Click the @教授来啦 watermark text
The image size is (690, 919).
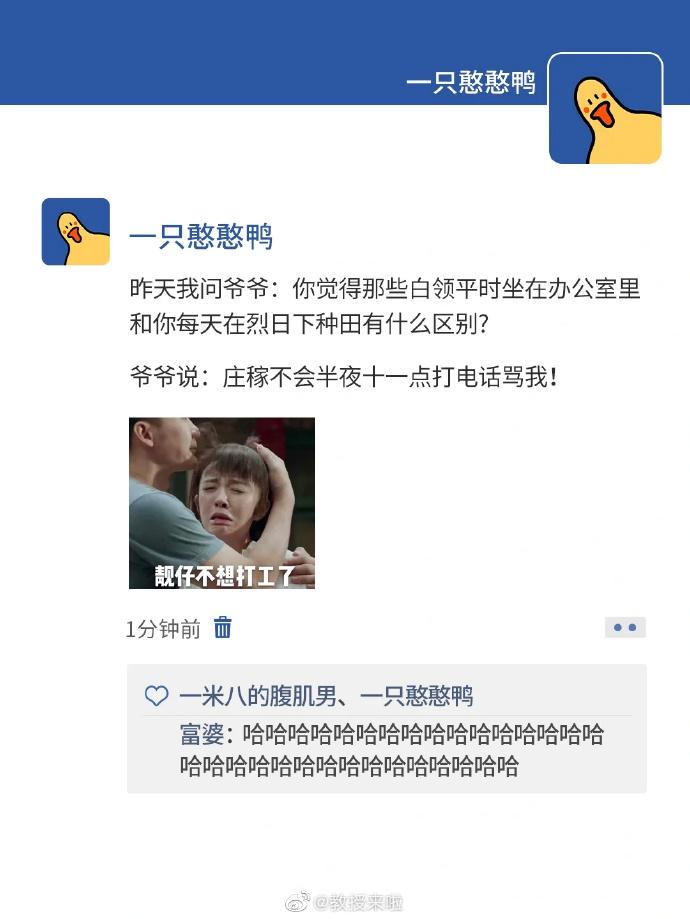(x=359, y=902)
